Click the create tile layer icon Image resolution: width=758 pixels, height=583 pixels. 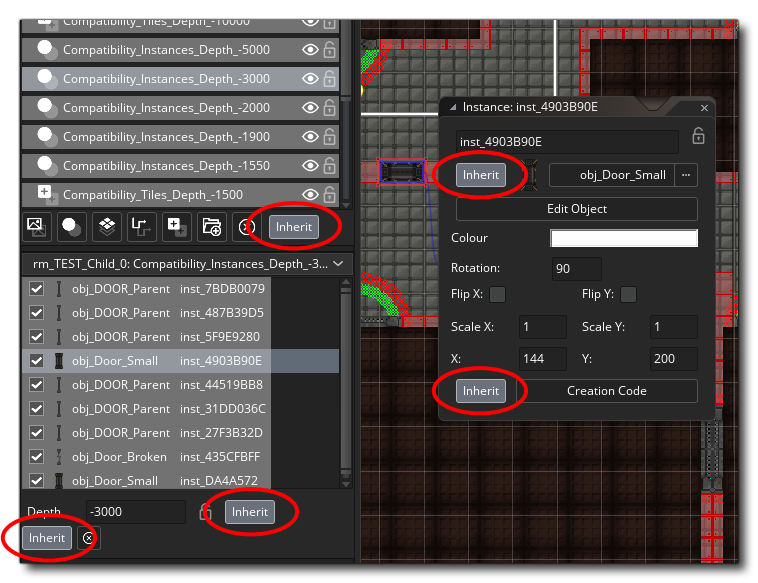(107, 227)
